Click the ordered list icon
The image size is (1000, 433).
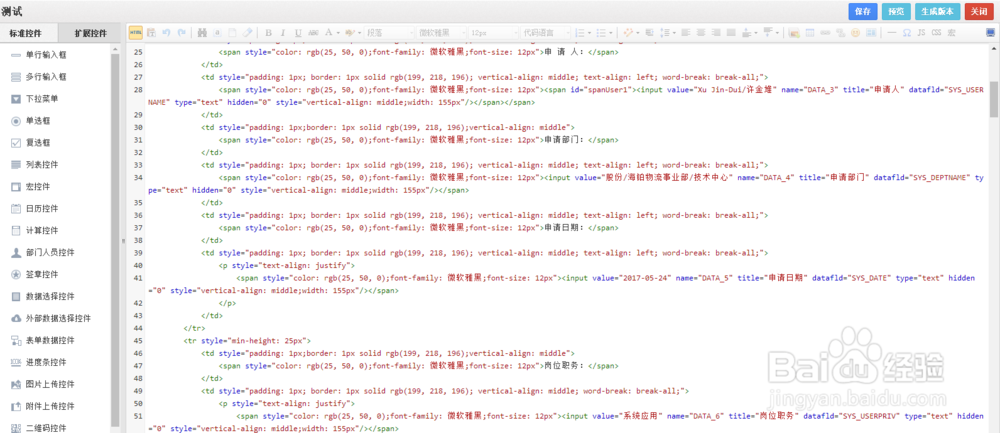[x=580, y=33]
